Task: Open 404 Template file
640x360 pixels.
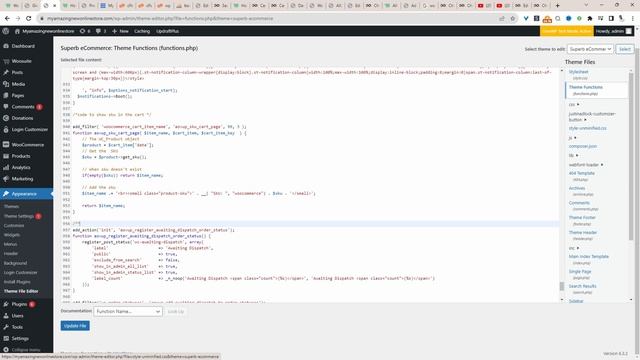Action: pyautogui.click(x=582, y=173)
